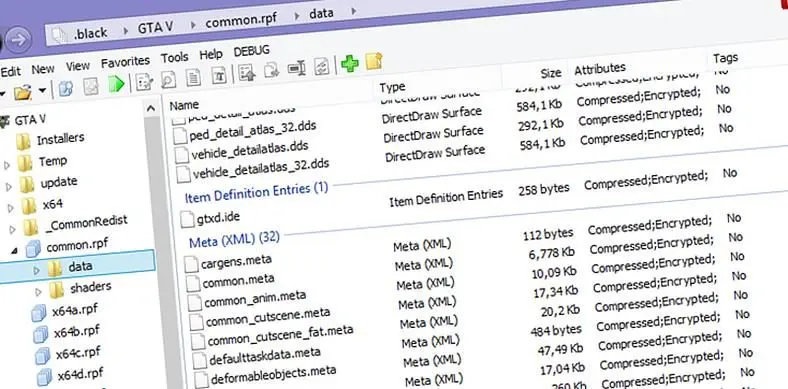Viewport: 788px width, 389px height.
Task: Click GTA V in the address breadcrumb
Action: 156,27
